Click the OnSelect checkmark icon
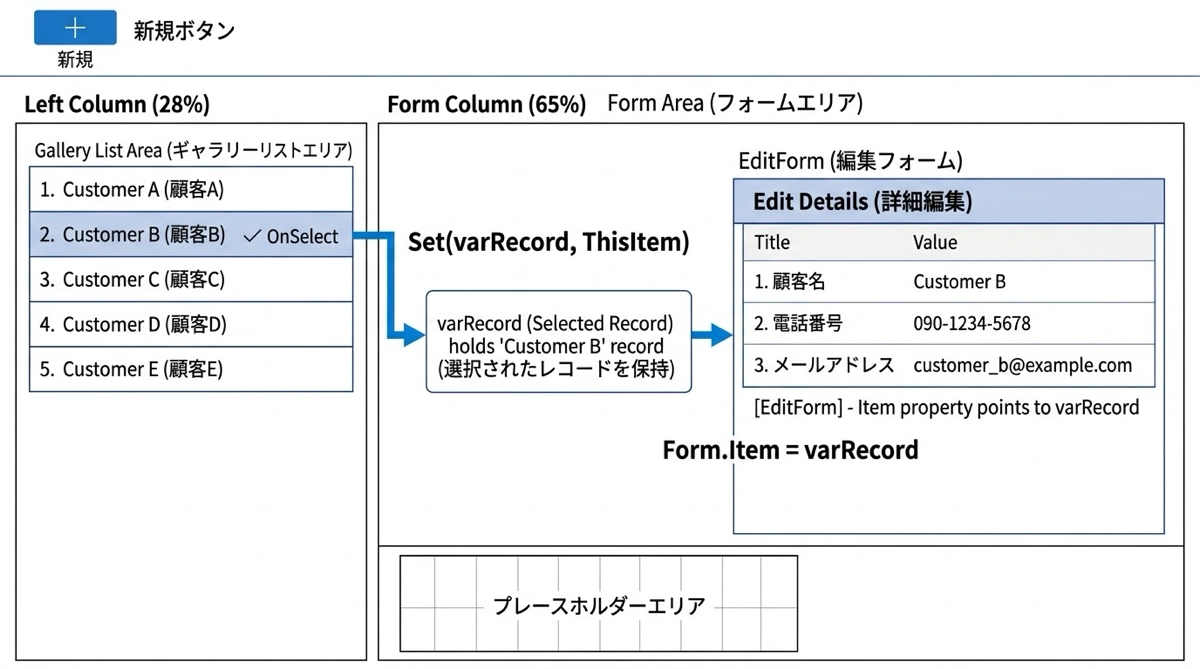 tap(252, 237)
